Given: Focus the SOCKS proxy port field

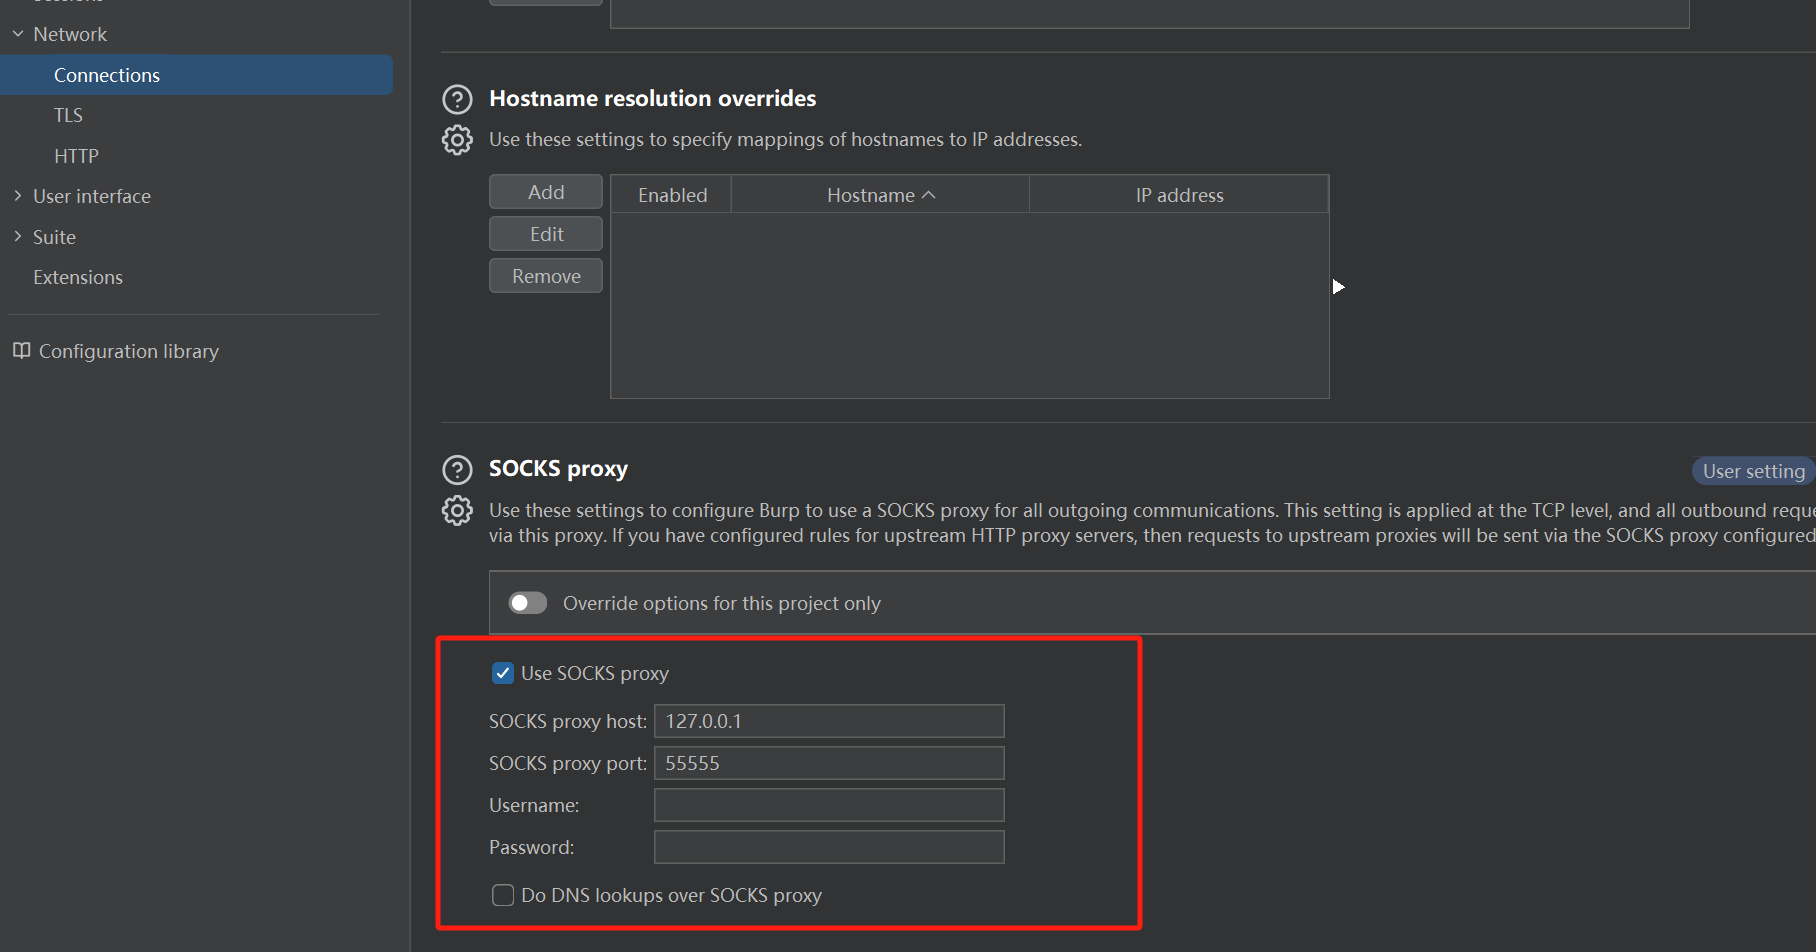Looking at the screenshot, I should (829, 763).
